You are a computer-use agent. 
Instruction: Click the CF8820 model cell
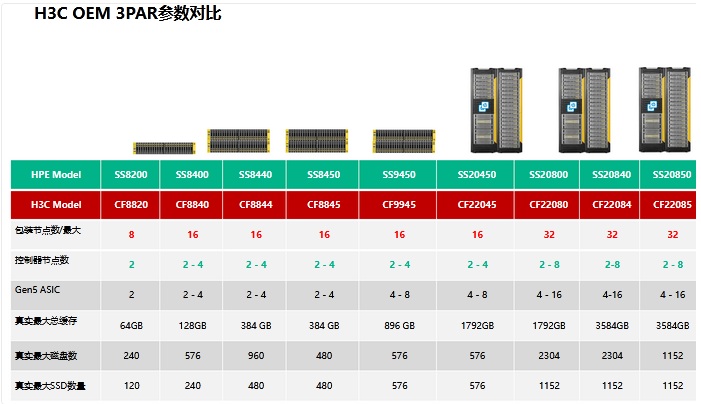(130, 204)
